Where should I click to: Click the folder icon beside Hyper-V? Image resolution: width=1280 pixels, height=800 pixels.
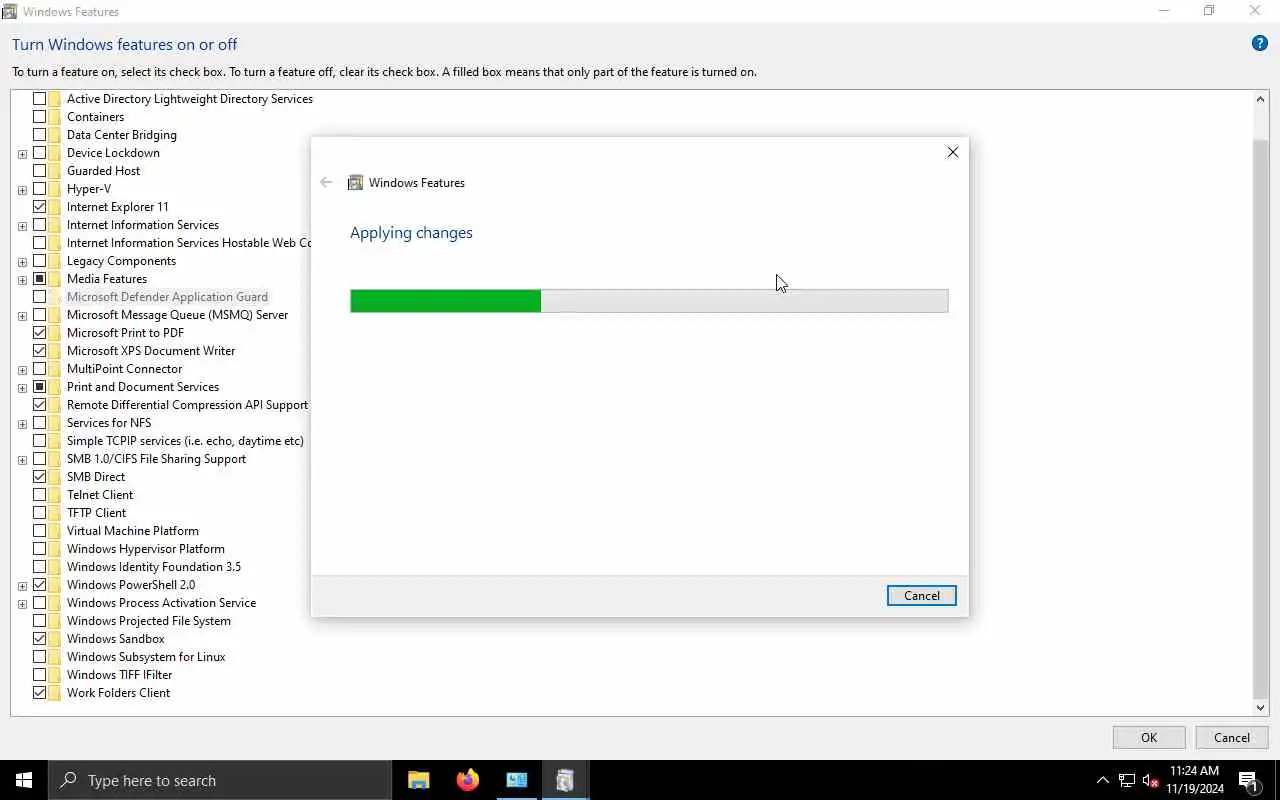(x=54, y=189)
